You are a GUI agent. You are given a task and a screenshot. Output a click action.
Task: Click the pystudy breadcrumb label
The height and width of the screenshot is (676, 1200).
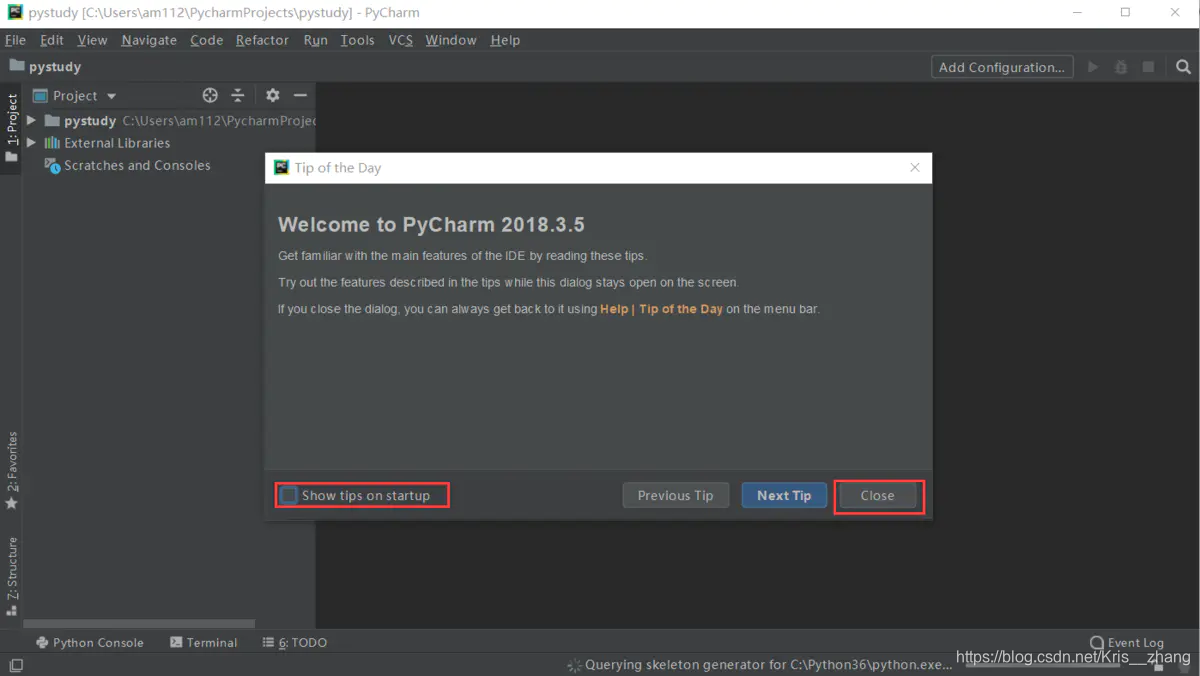tap(55, 67)
